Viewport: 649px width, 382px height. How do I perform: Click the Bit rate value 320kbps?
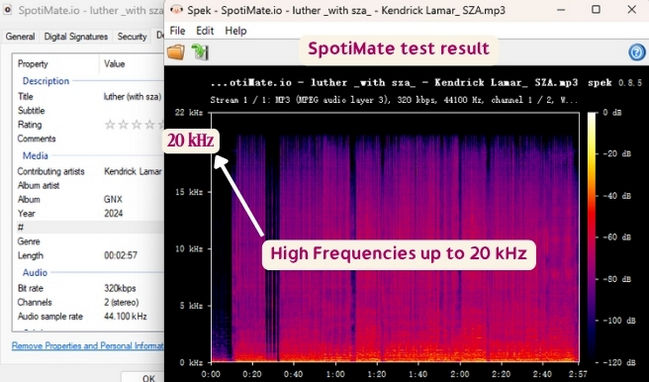(120, 288)
